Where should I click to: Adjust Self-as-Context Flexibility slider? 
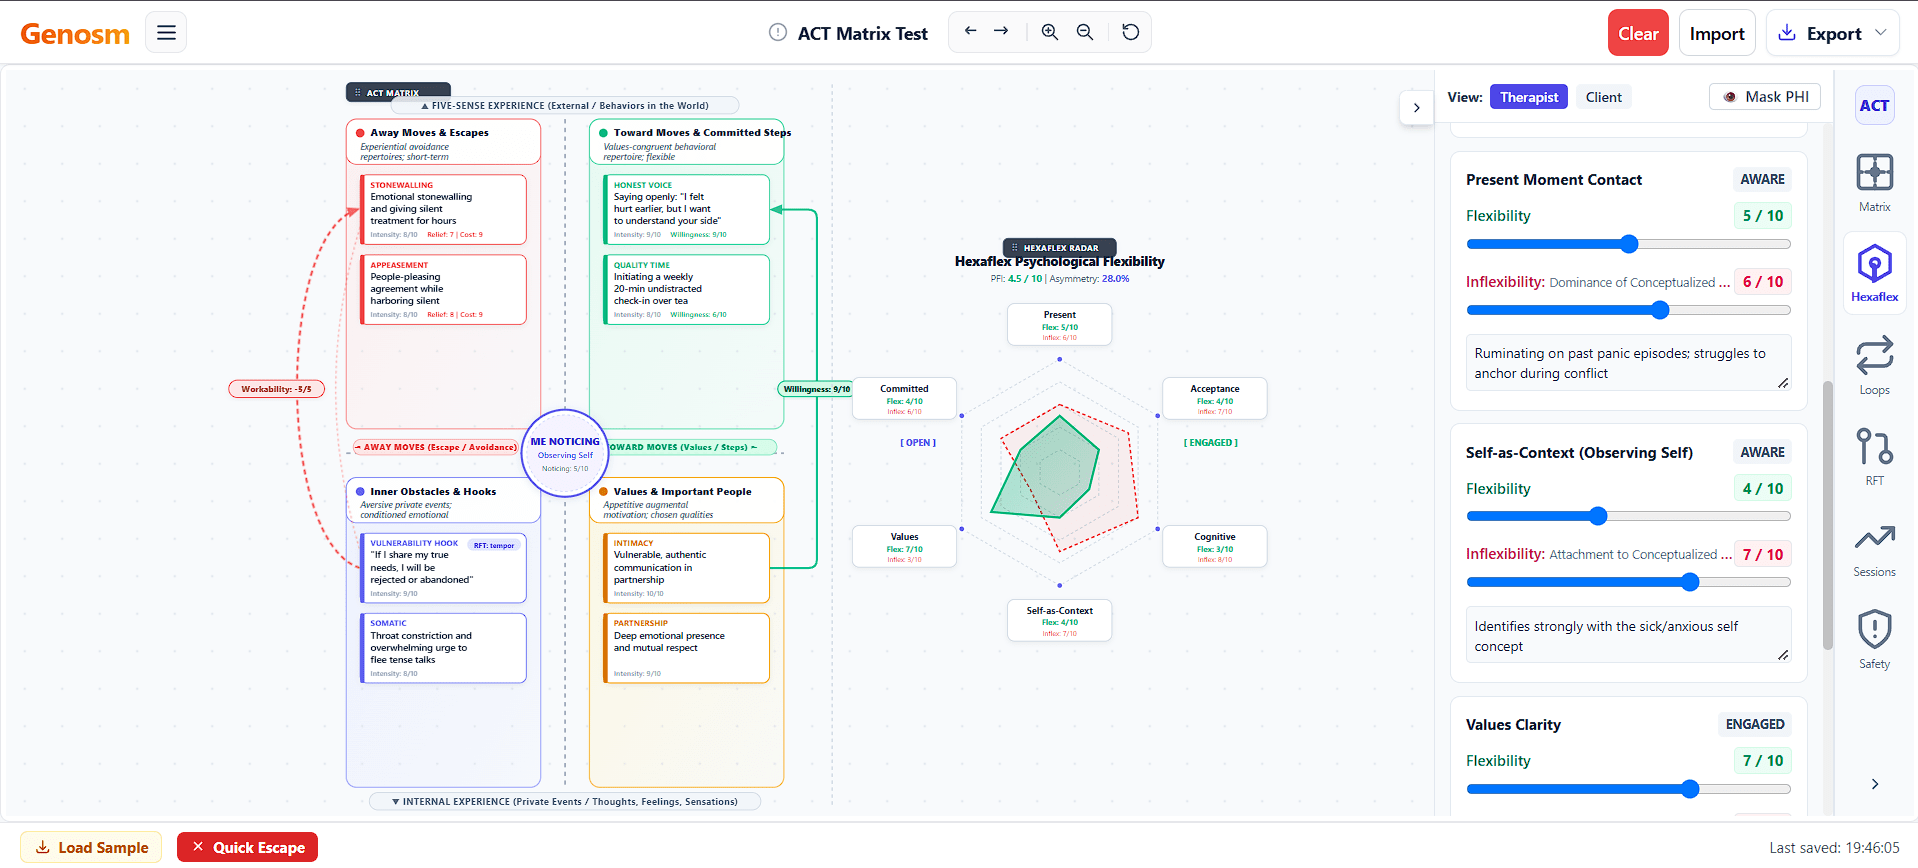tap(1628, 516)
